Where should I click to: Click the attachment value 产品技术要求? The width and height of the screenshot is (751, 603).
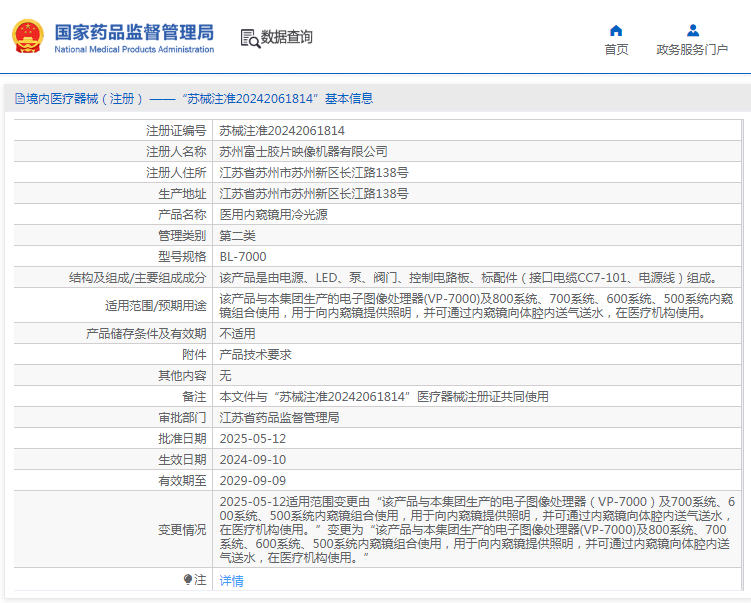tap(255, 354)
